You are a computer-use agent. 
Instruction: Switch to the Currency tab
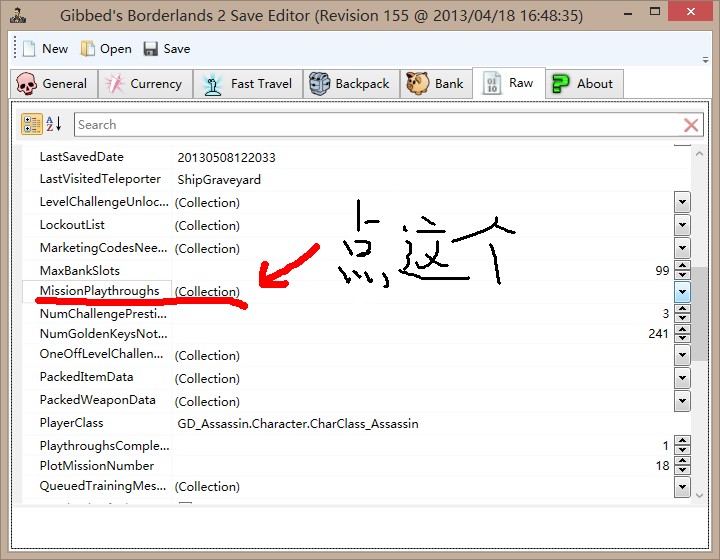click(x=145, y=84)
